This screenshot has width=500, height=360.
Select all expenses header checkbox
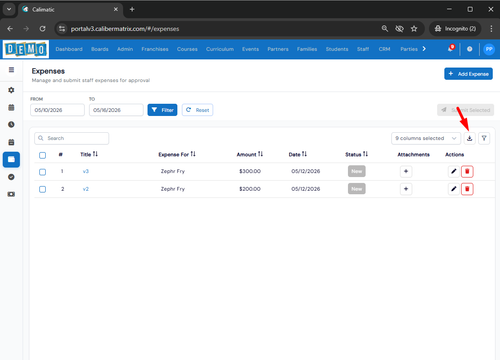[x=42, y=155]
